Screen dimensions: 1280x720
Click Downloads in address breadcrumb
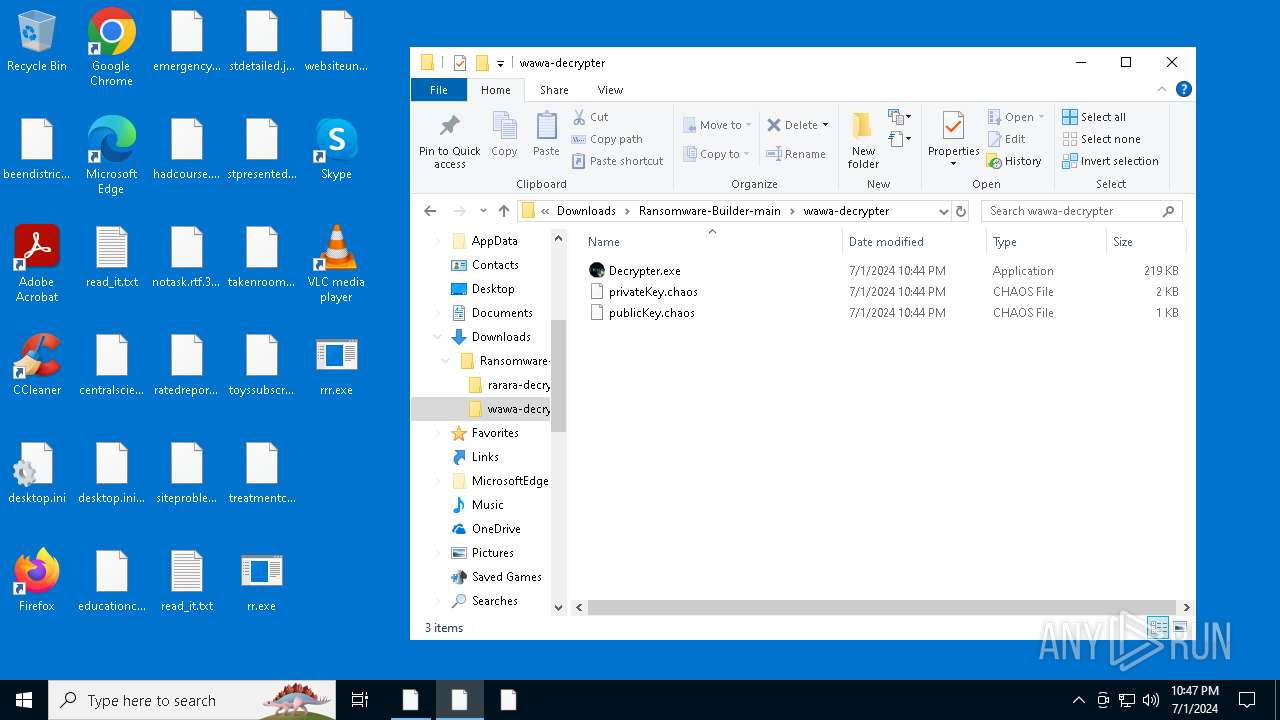586,211
